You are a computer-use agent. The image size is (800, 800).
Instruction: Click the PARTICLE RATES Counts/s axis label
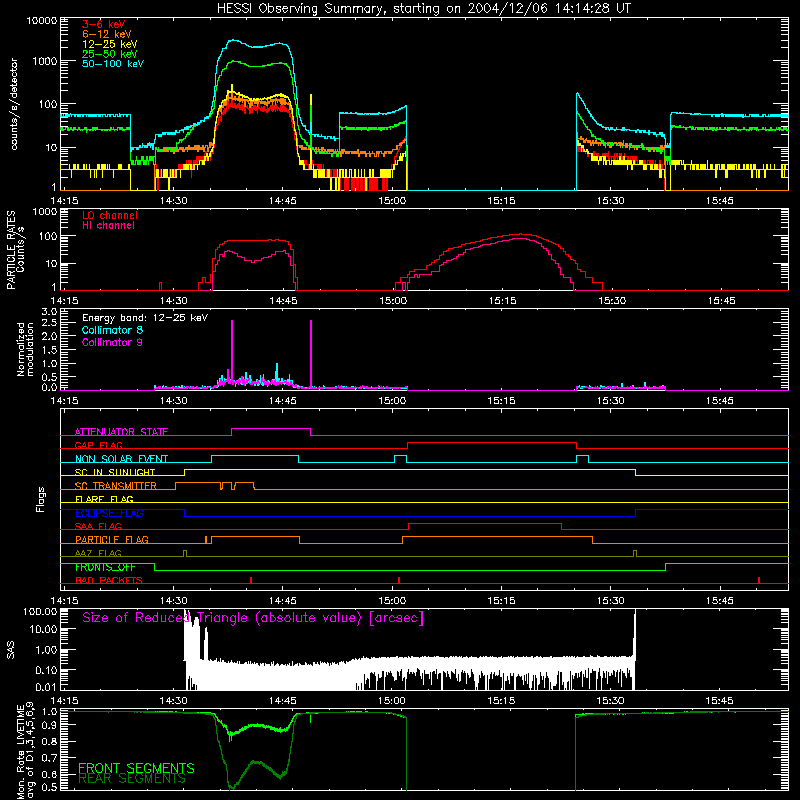15,250
